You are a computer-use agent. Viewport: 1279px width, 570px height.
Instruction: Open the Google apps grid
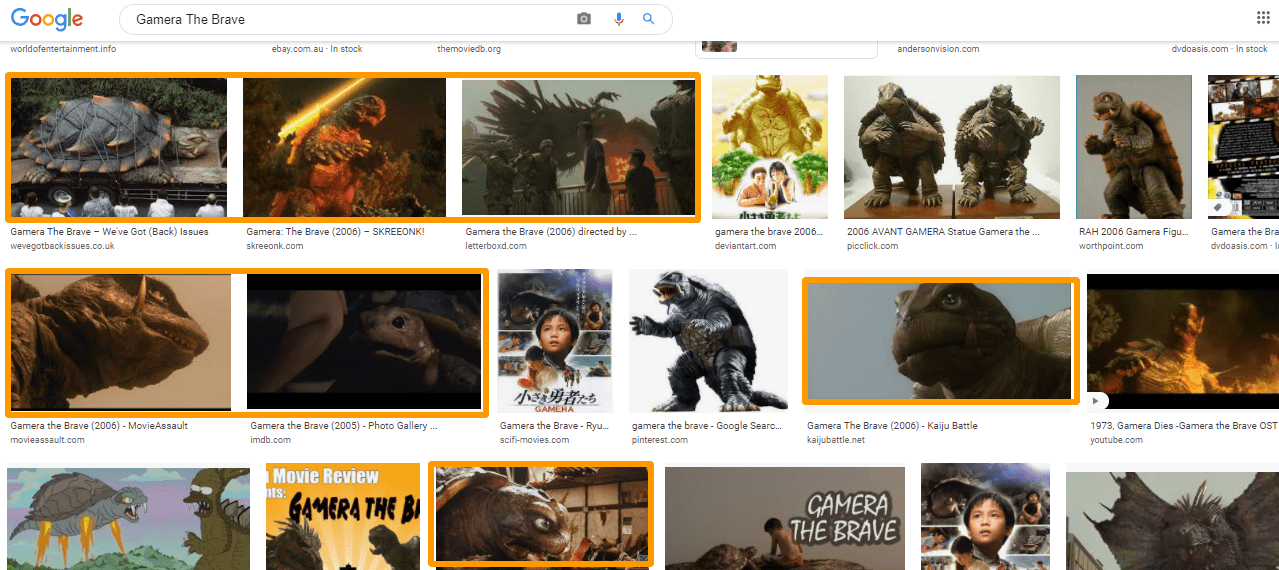(1262, 17)
